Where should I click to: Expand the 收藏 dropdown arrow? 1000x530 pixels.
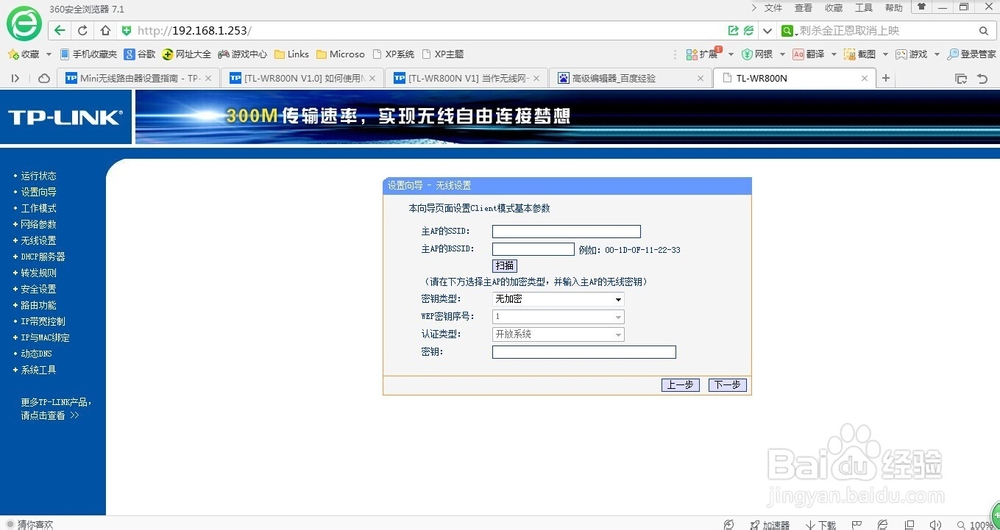pos(48,54)
